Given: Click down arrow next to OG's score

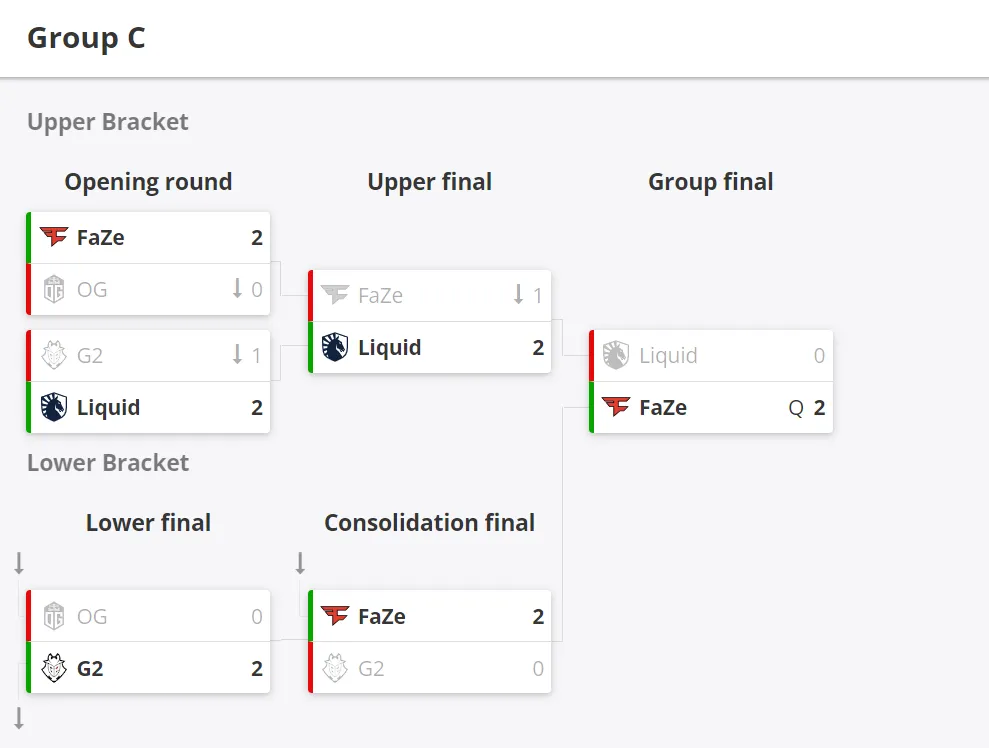Looking at the screenshot, I should [x=237, y=288].
